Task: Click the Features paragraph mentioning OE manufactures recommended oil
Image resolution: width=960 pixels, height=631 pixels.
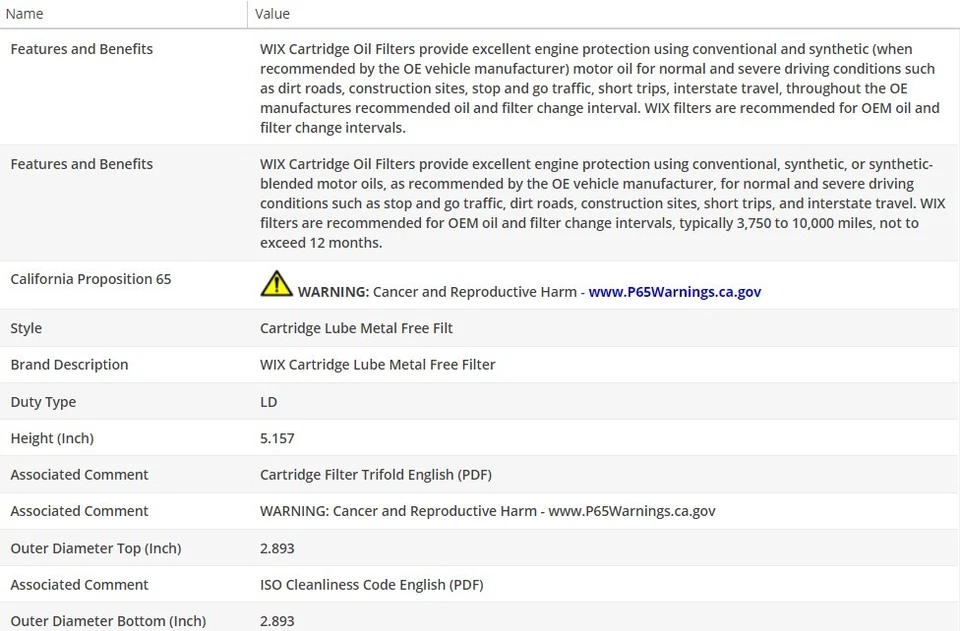Action: click(x=600, y=88)
